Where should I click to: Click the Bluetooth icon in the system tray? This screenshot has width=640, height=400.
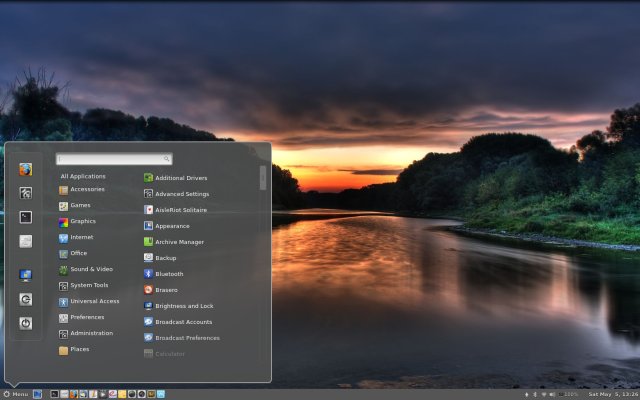pos(535,394)
